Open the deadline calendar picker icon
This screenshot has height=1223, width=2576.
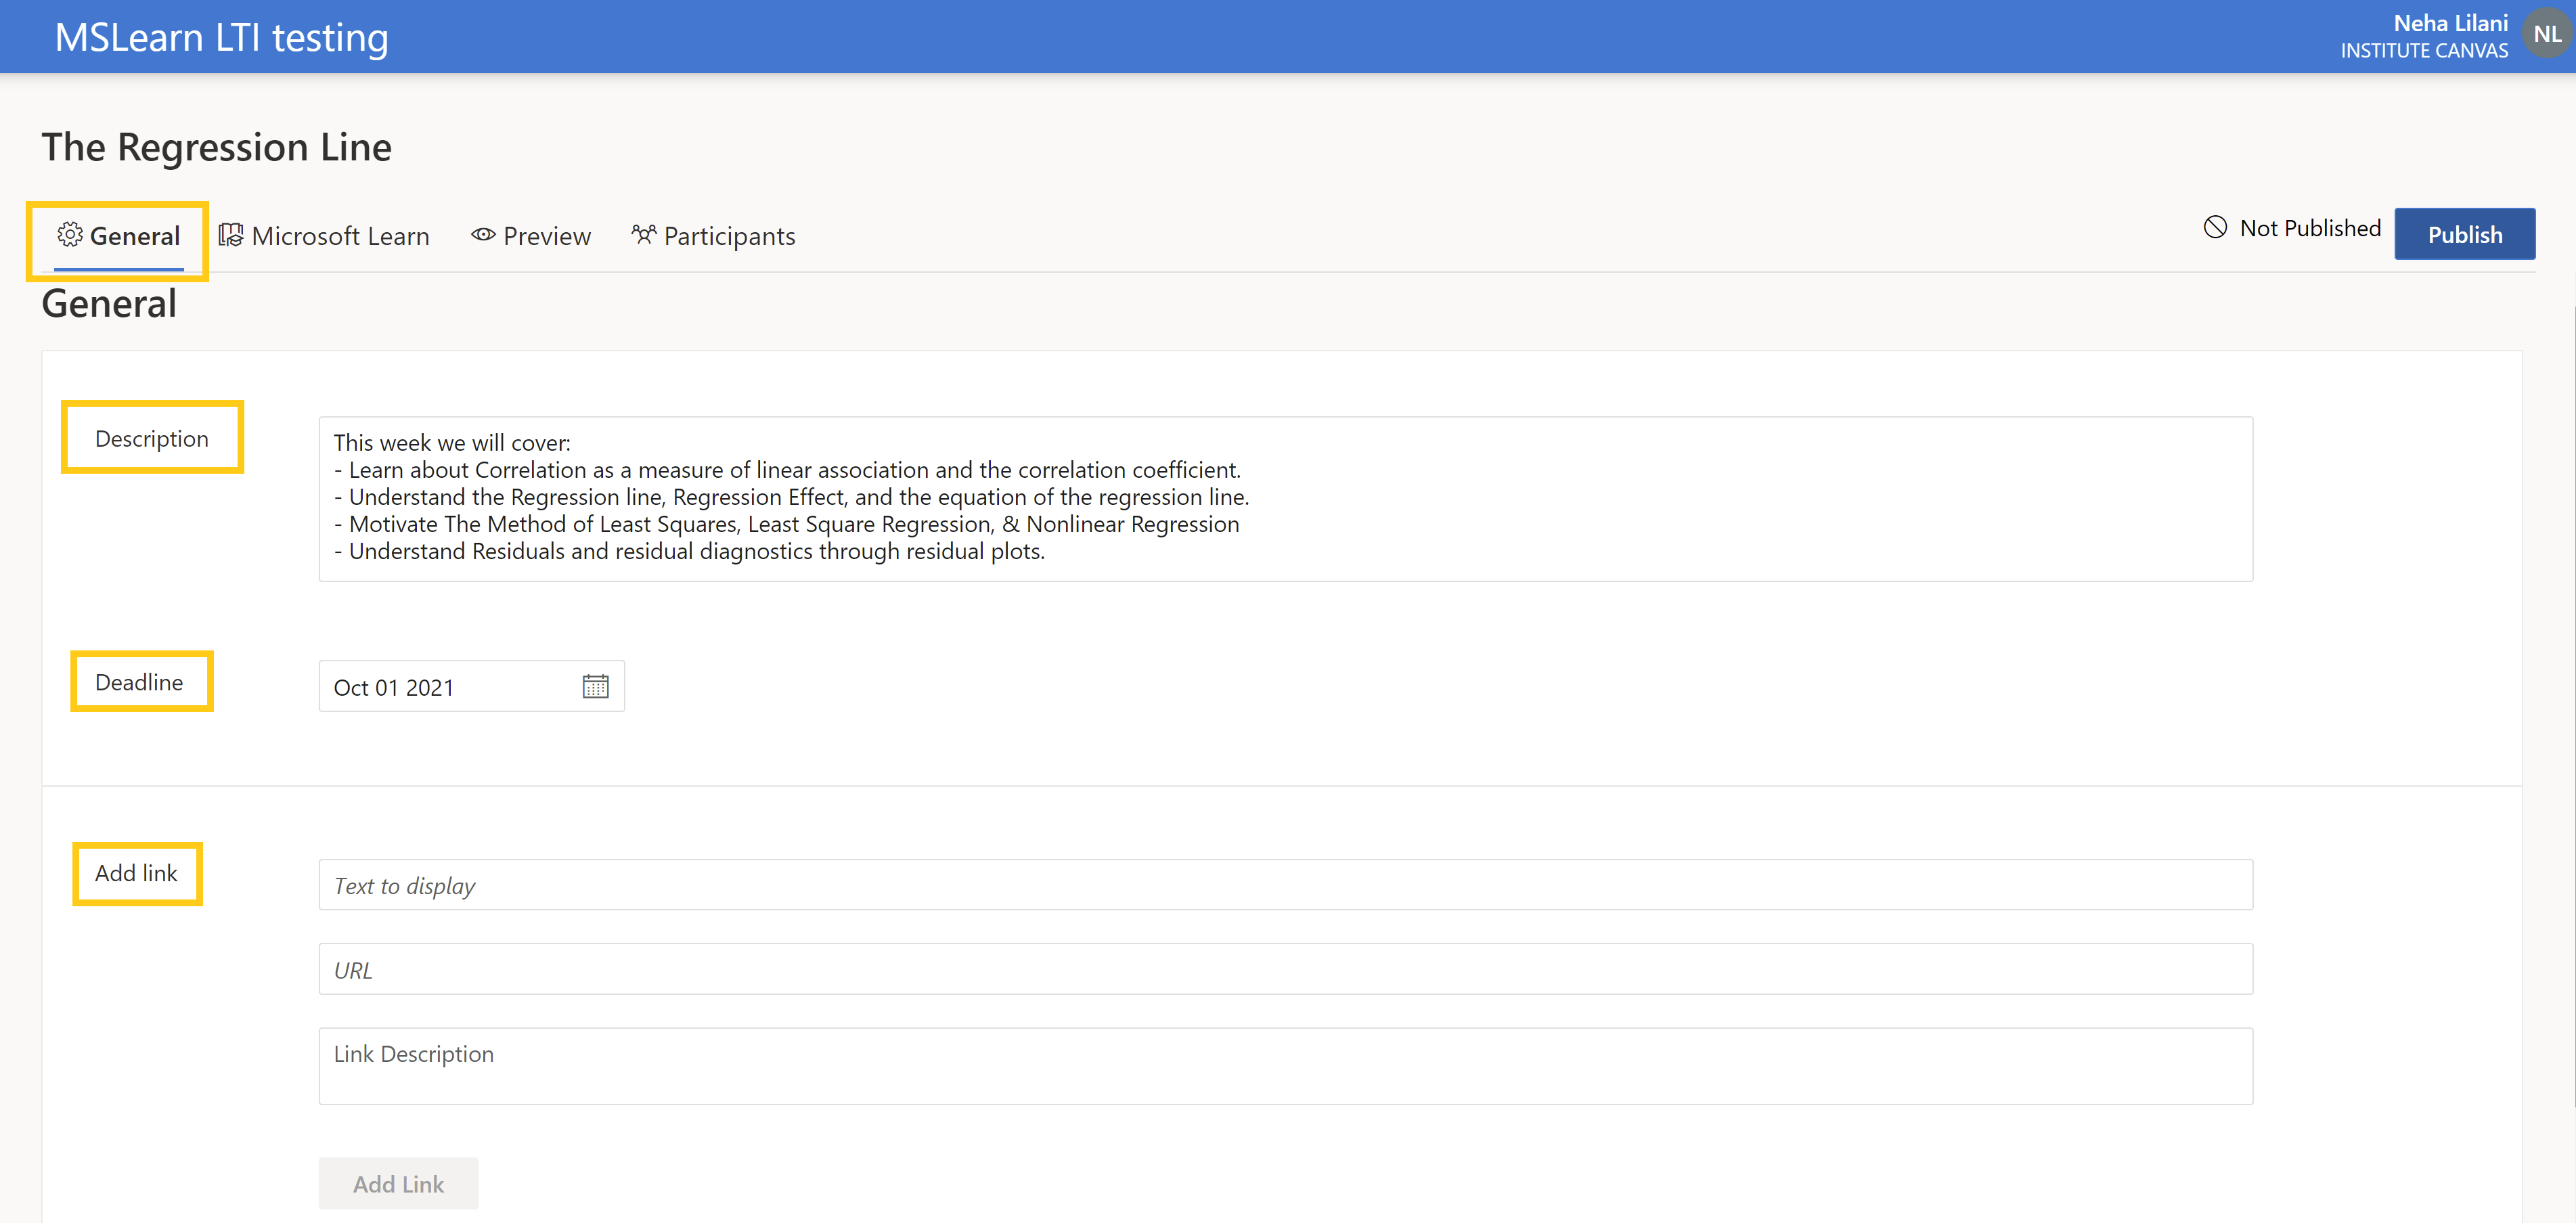[595, 687]
